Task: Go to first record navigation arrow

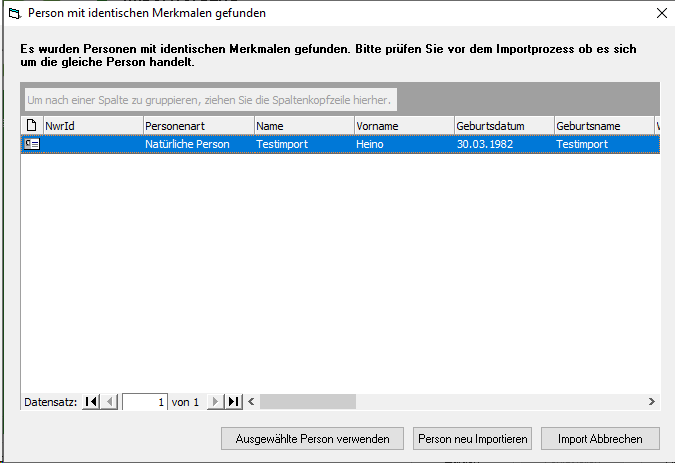Action: pyautogui.click(x=92, y=402)
